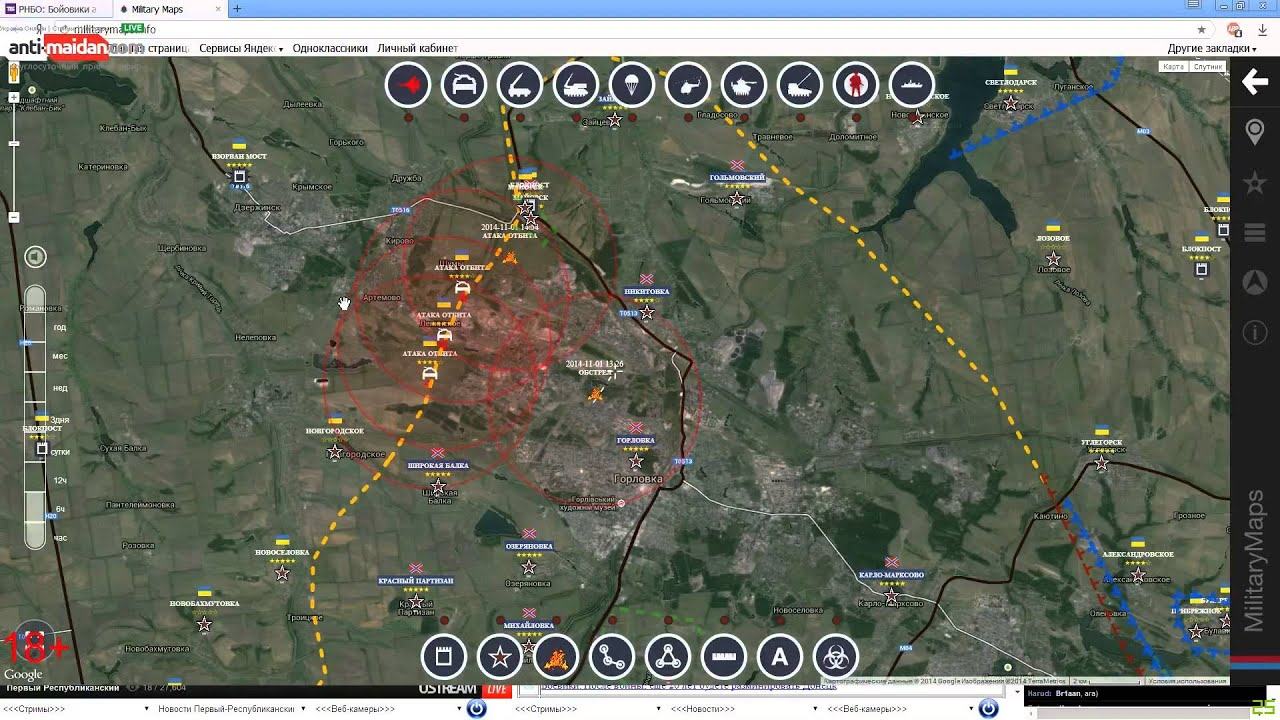Select the letter A text label tool
Viewport: 1280px width, 720px height.
tap(780, 657)
